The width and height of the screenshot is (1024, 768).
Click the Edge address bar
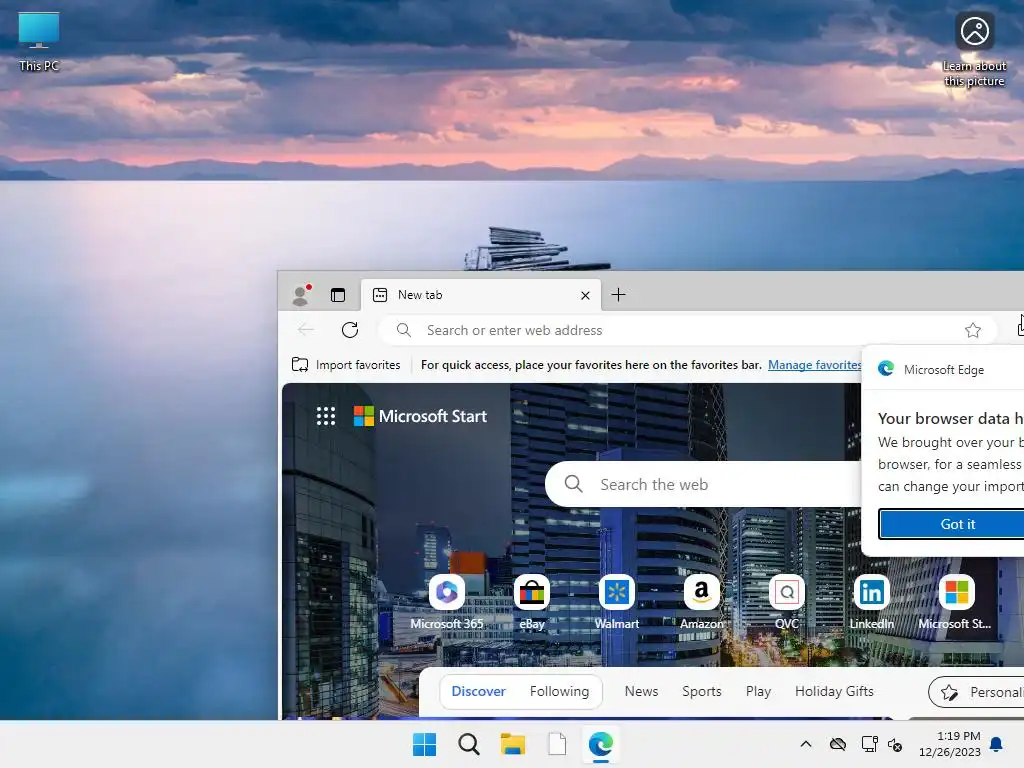coord(687,330)
